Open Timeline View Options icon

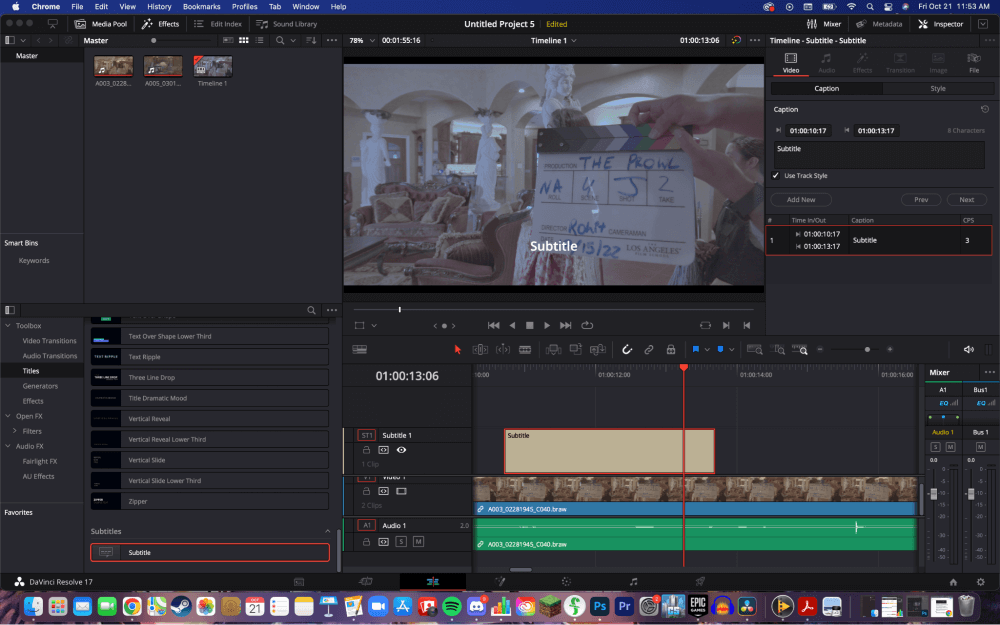[360, 349]
